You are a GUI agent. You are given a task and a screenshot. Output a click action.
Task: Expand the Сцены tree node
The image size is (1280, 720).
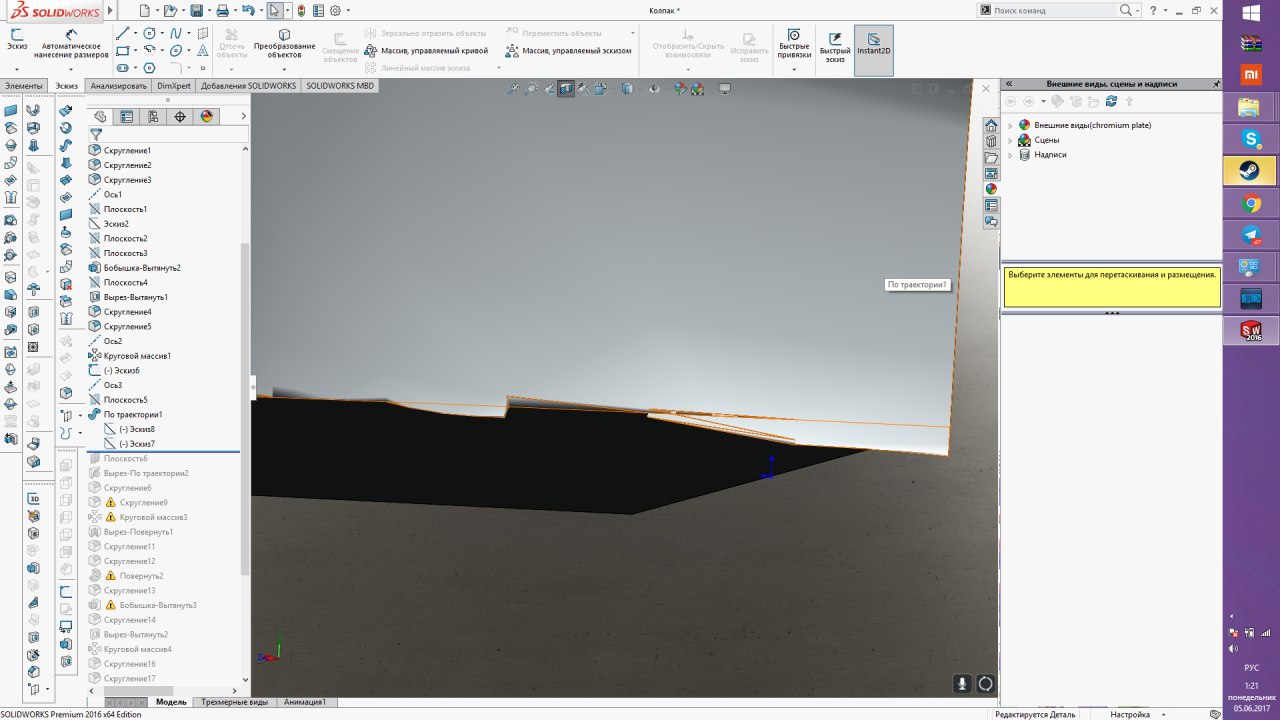pyautogui.click(x=1010, y=141)
